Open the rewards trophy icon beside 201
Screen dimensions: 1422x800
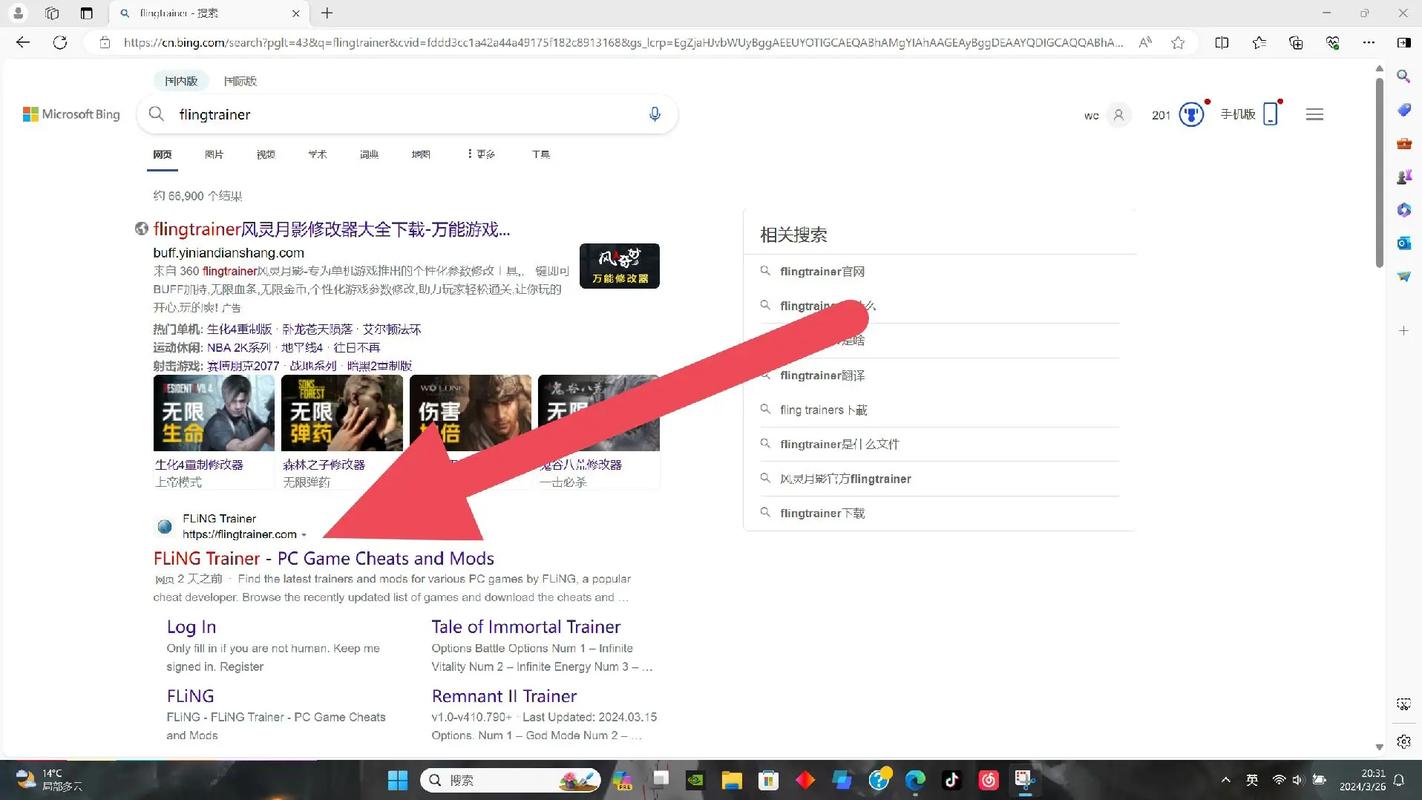tap(1191, 114)
